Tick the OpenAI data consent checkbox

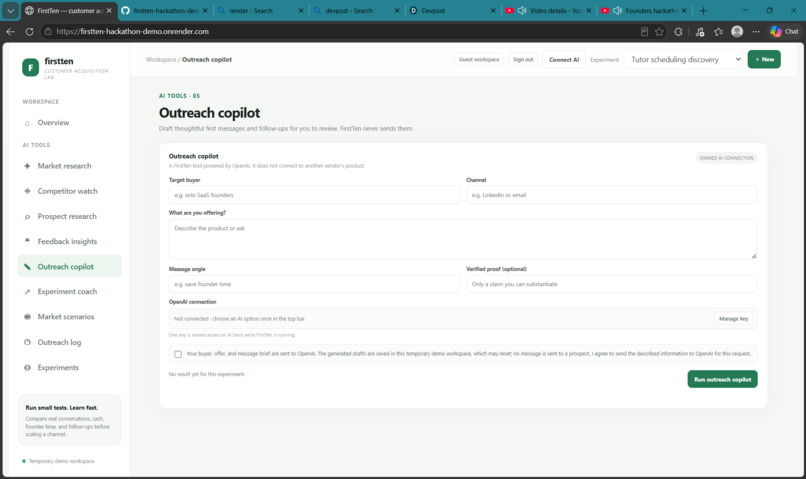[x=178, y=354]
